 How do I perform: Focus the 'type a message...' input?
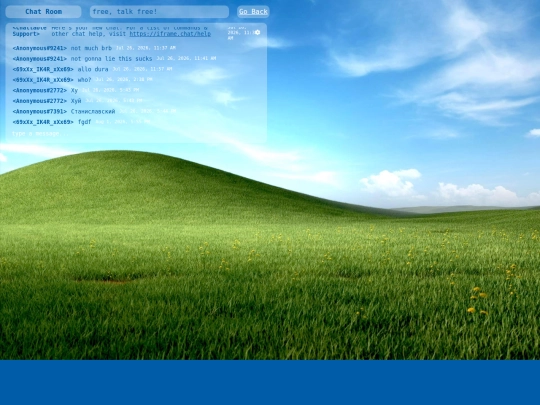click(136, 134)
